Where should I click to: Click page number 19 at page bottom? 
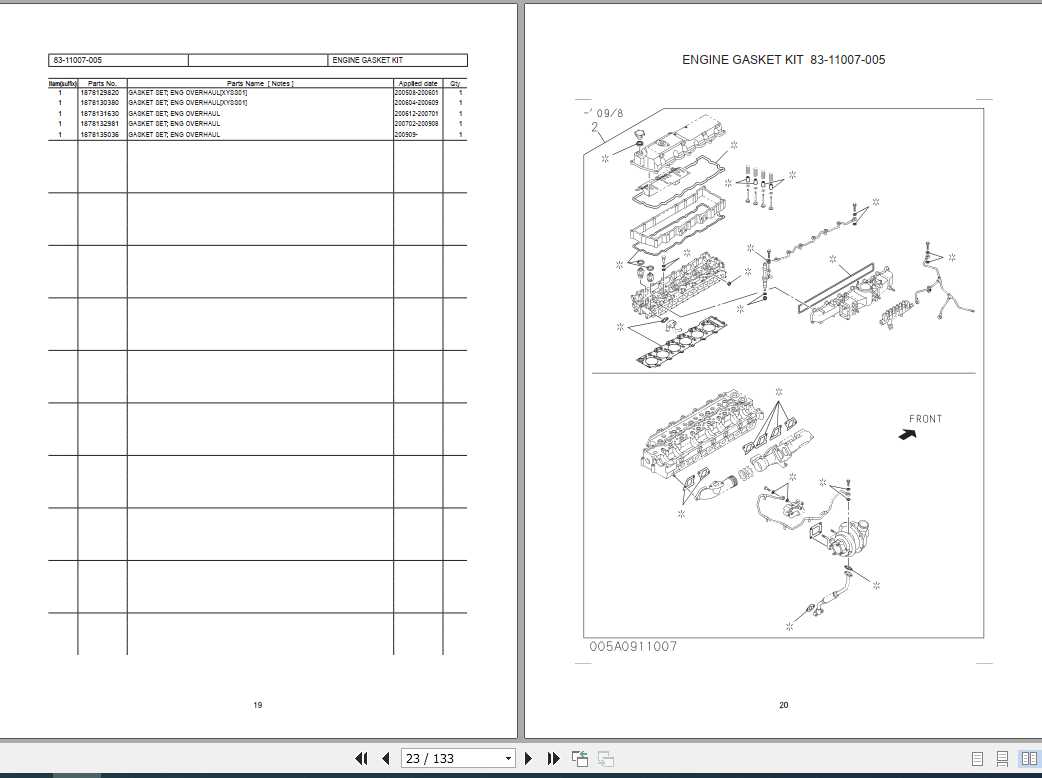point(258,705)
